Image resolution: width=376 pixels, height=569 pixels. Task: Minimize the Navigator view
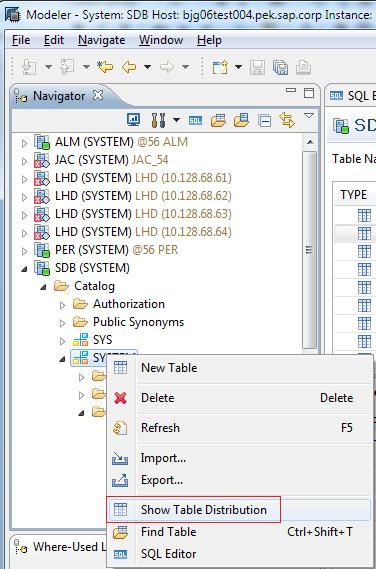291,90
